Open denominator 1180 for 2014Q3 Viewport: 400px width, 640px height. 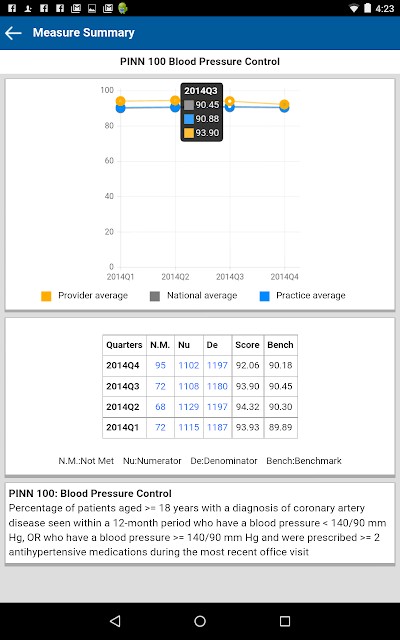(x=217, y=386)
